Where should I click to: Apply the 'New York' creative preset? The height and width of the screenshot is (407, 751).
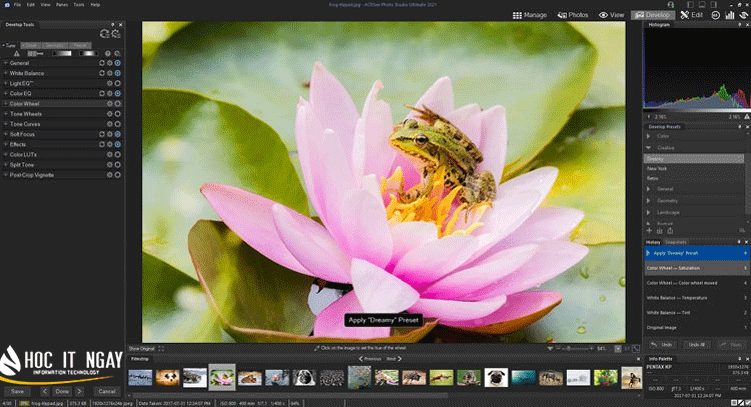coord(657,169)
